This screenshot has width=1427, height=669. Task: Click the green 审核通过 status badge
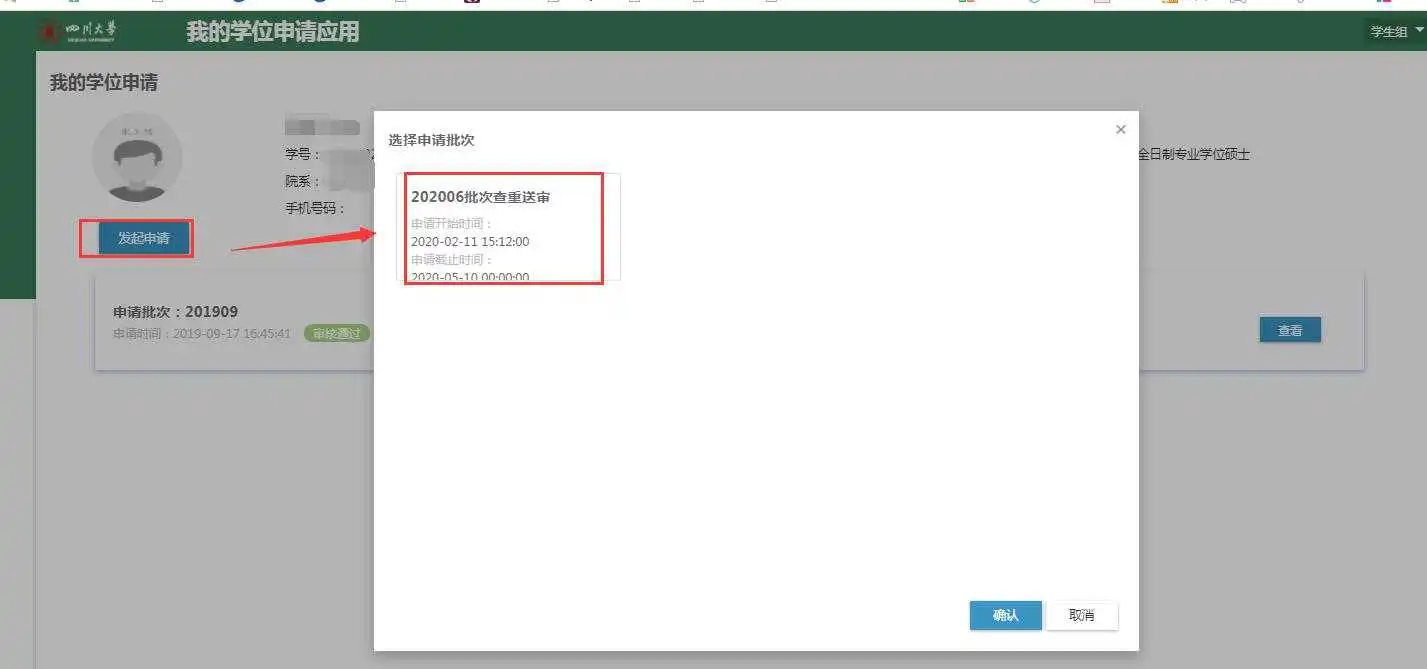coord(337,334)
